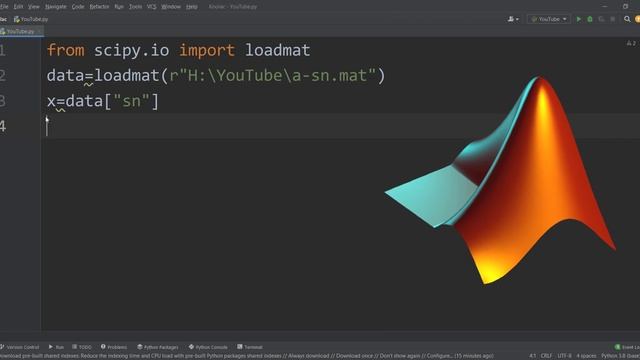Click the YouTube.py breadcrumb in the navigation bar

(31, 19)
